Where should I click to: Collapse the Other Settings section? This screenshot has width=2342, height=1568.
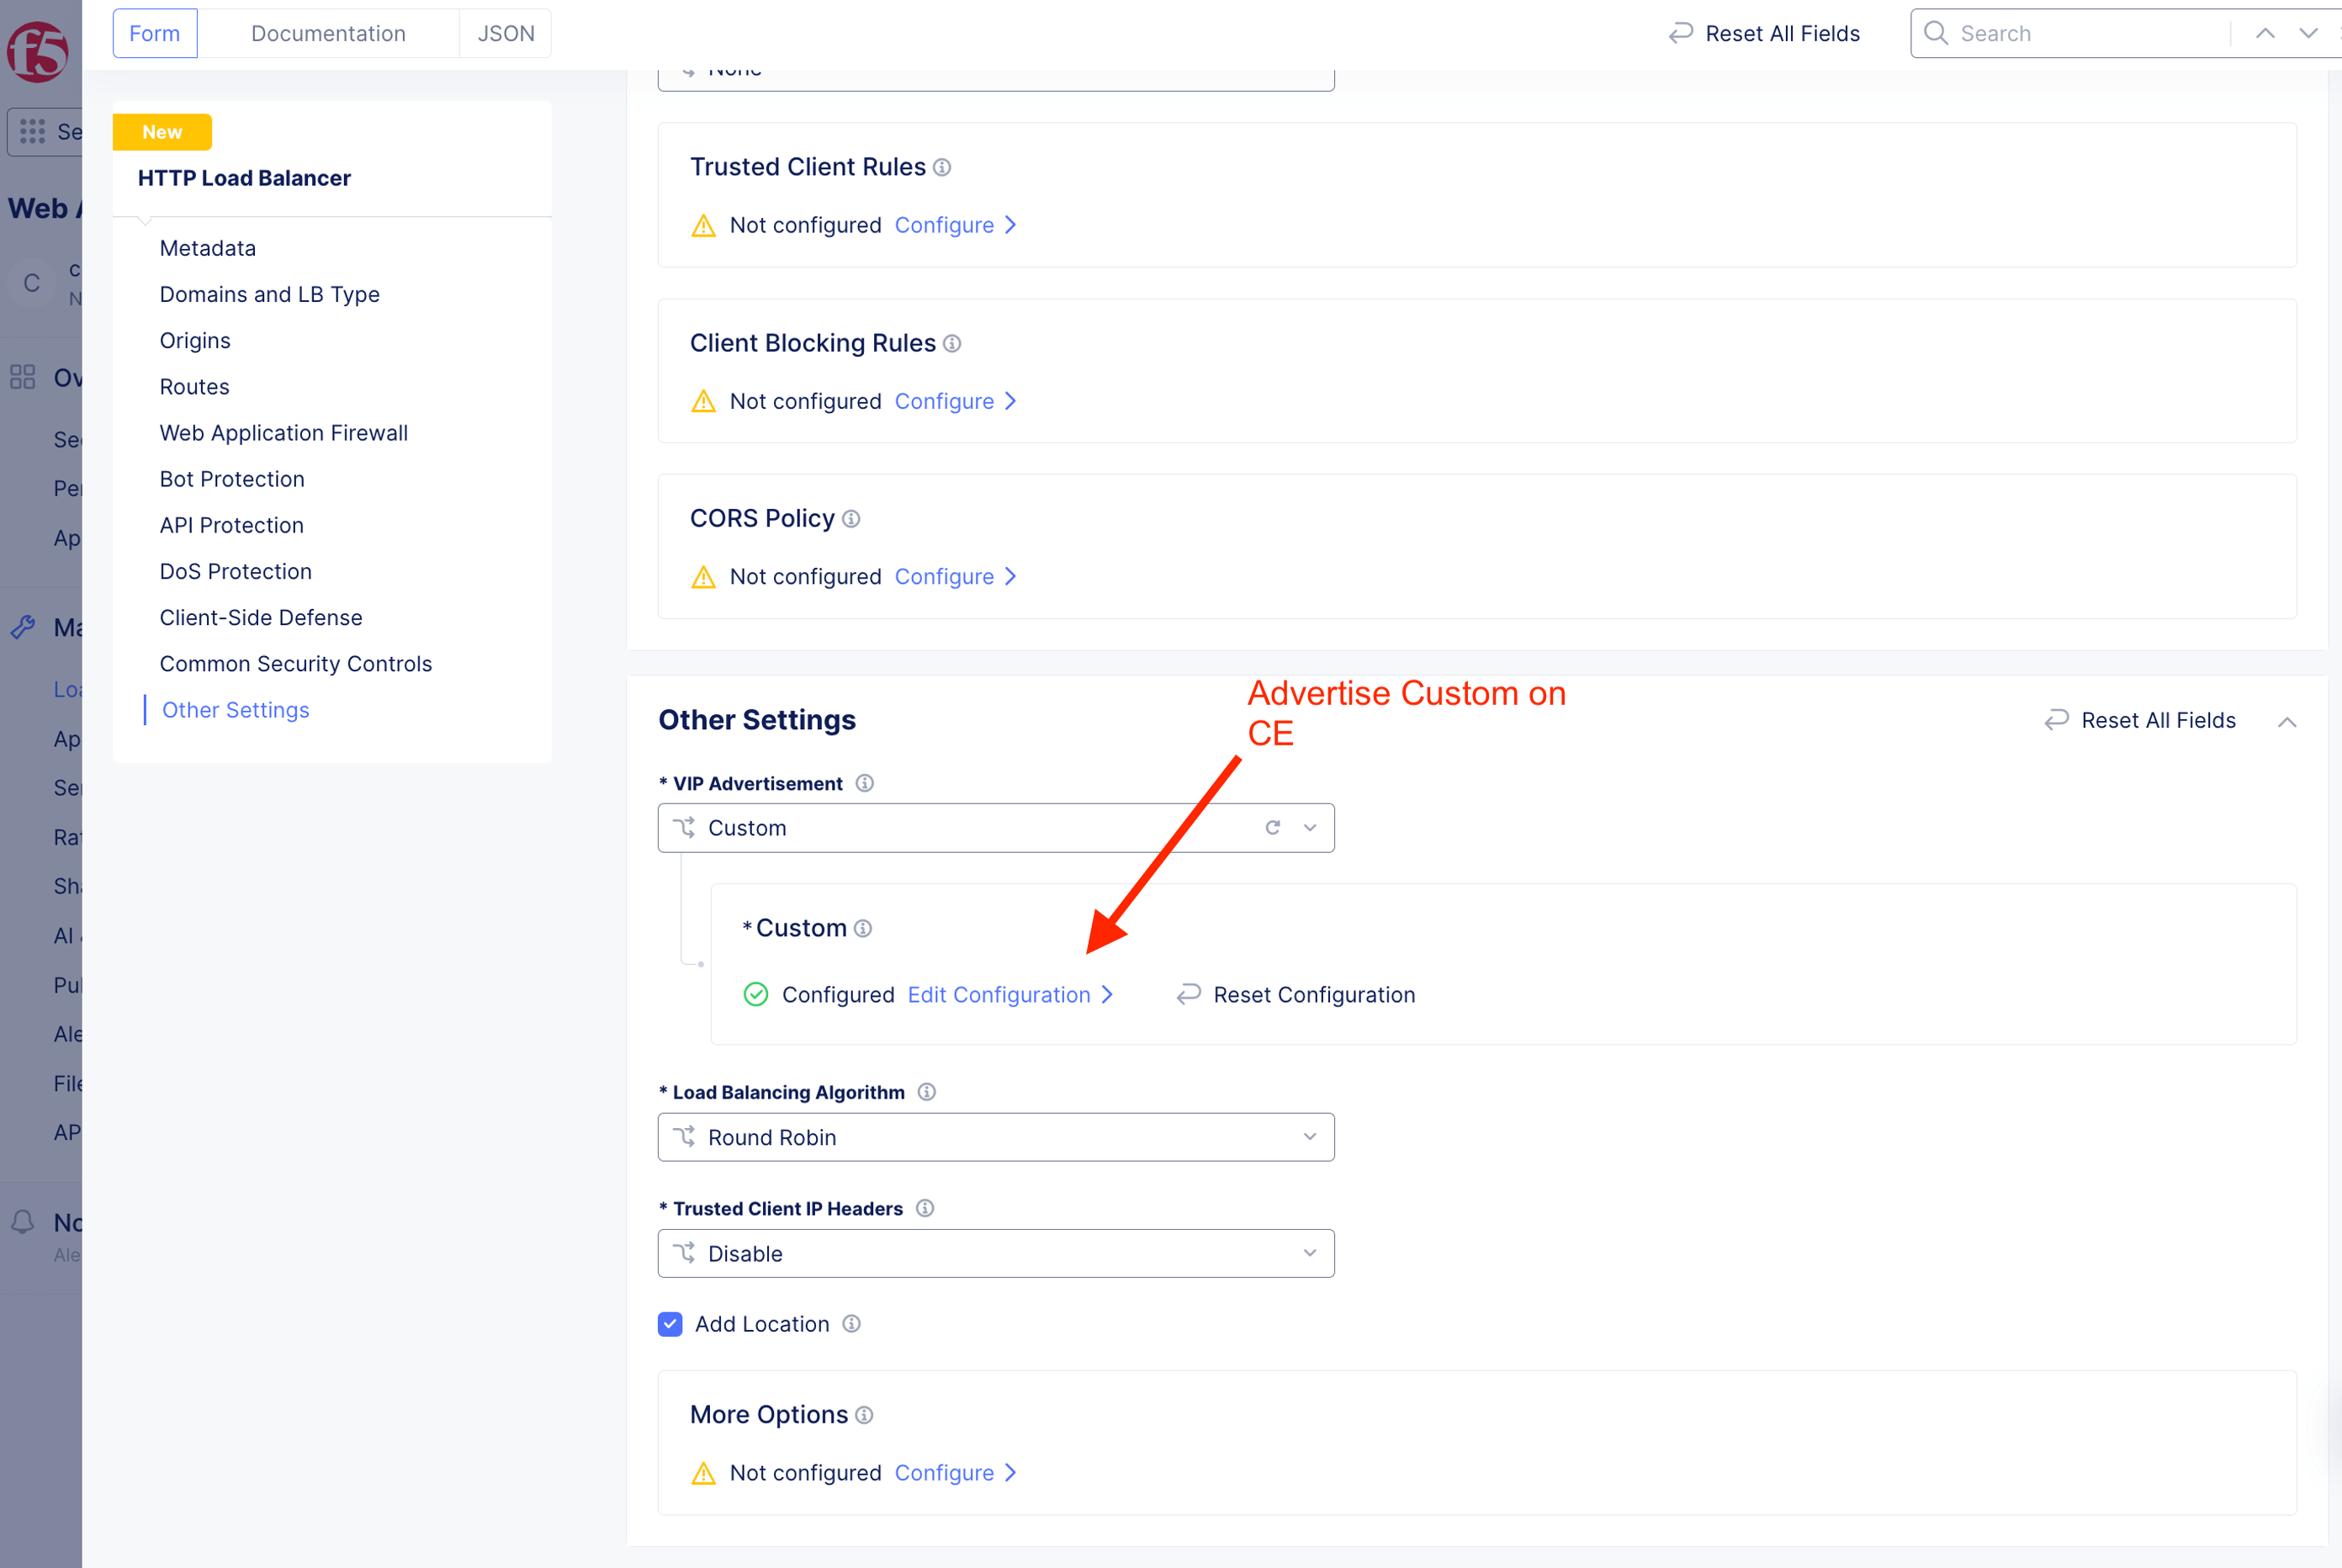point(2287,721)
